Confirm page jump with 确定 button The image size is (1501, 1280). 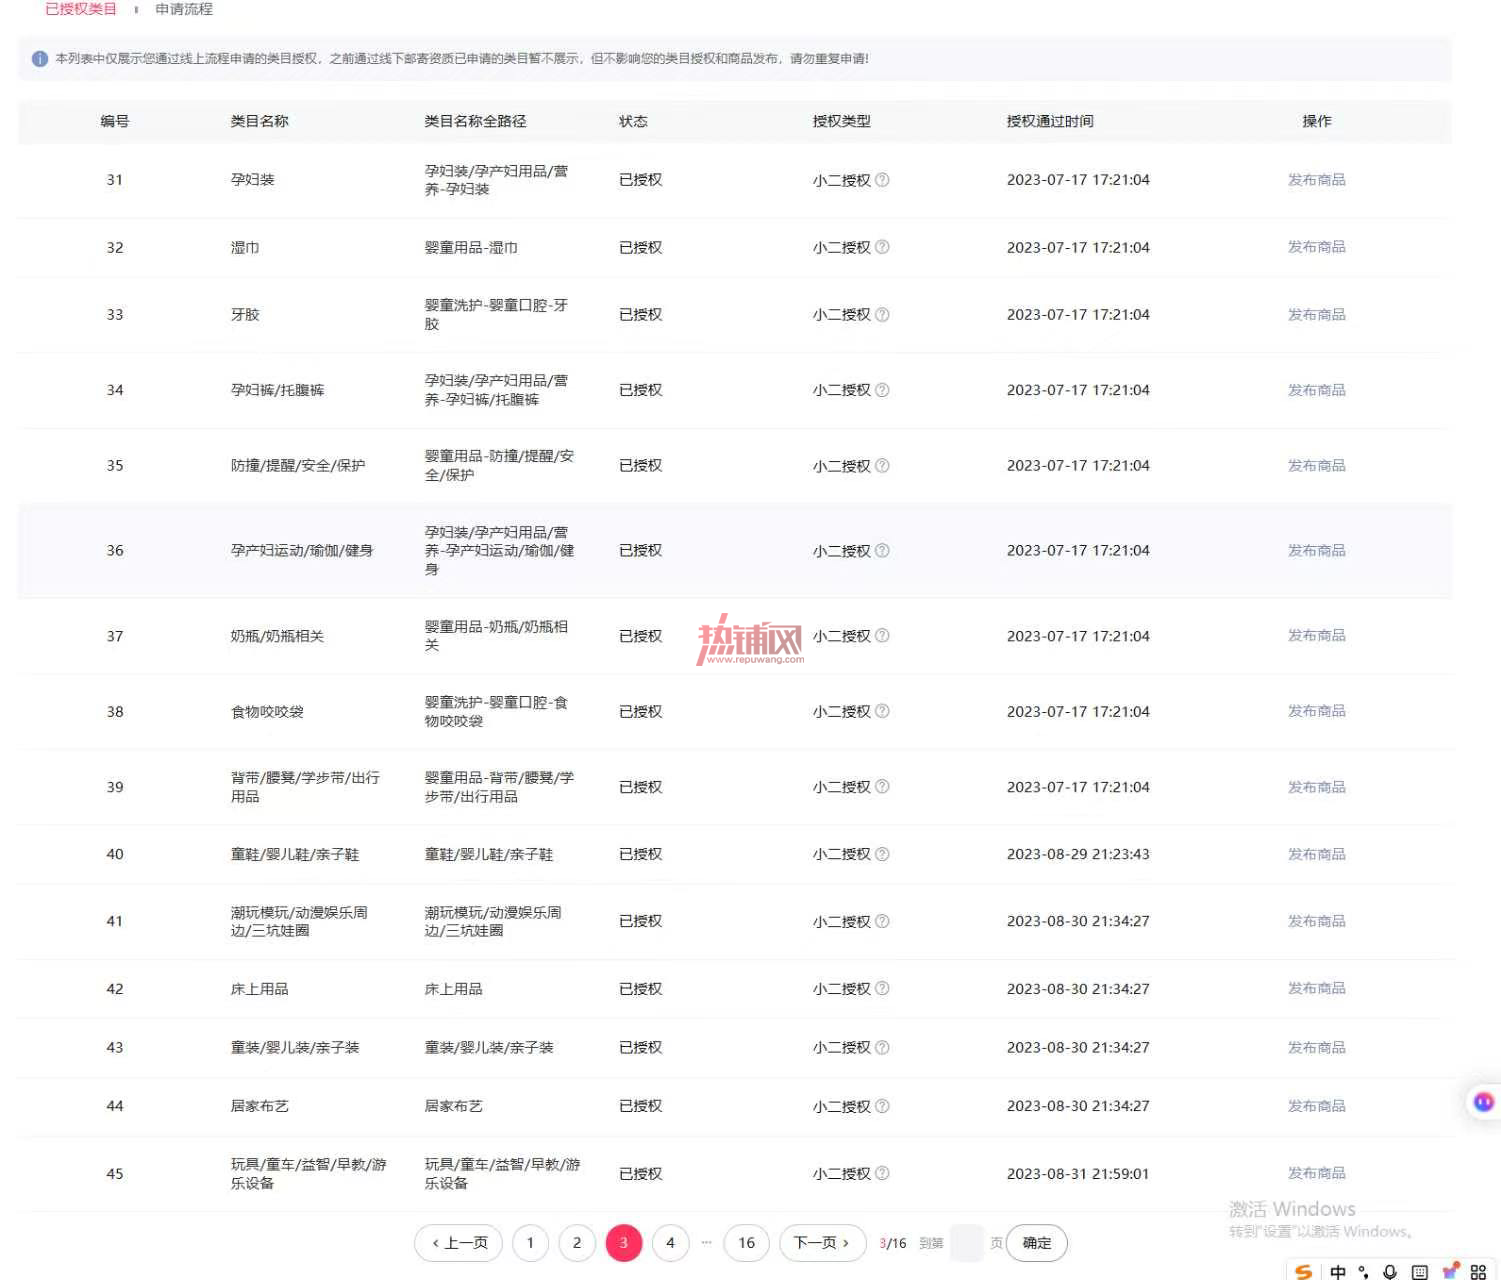1037,1243
